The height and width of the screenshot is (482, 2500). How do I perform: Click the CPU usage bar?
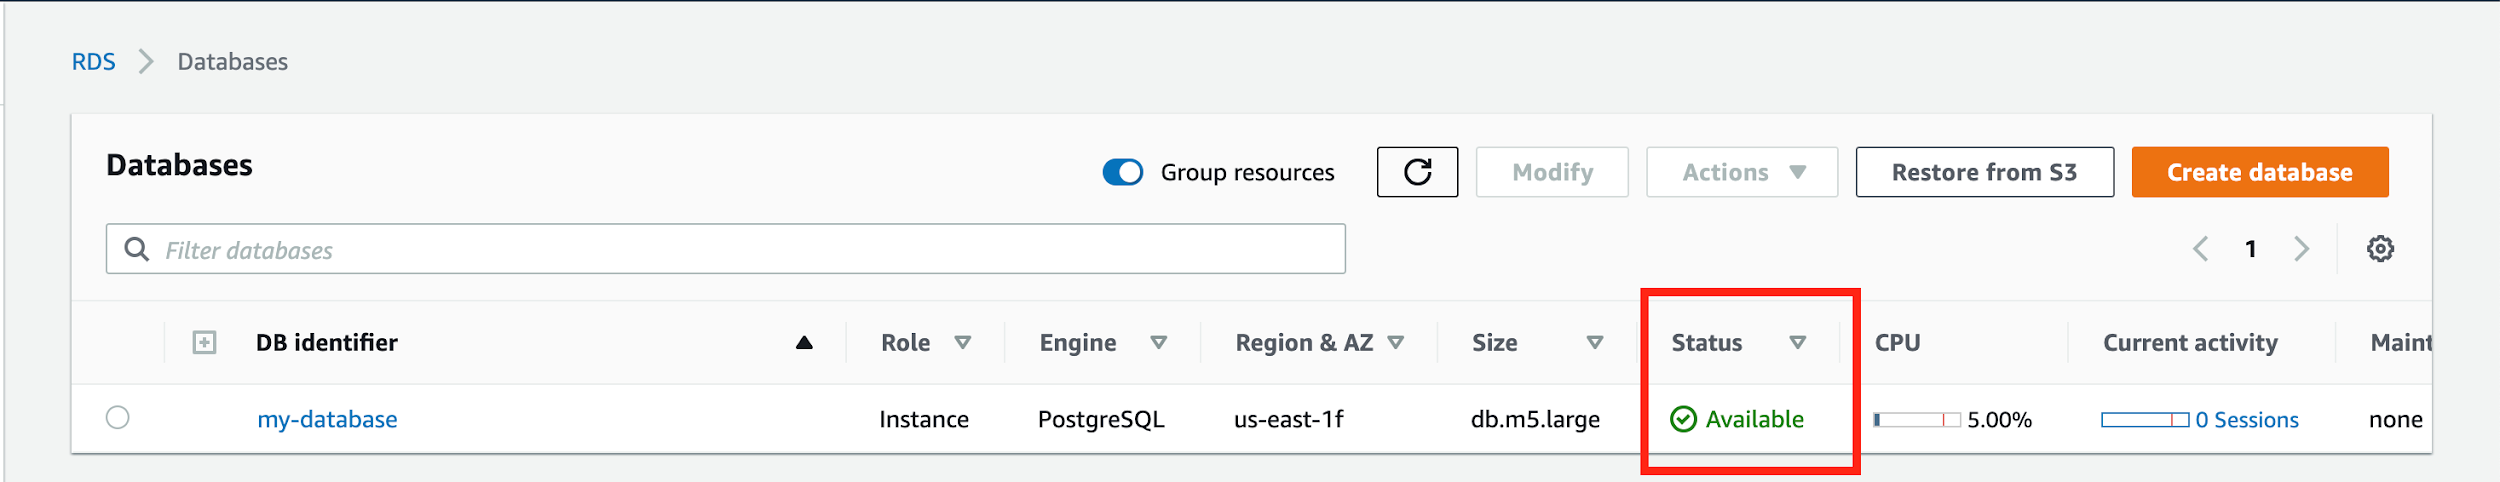click(x=1916, y=420)
